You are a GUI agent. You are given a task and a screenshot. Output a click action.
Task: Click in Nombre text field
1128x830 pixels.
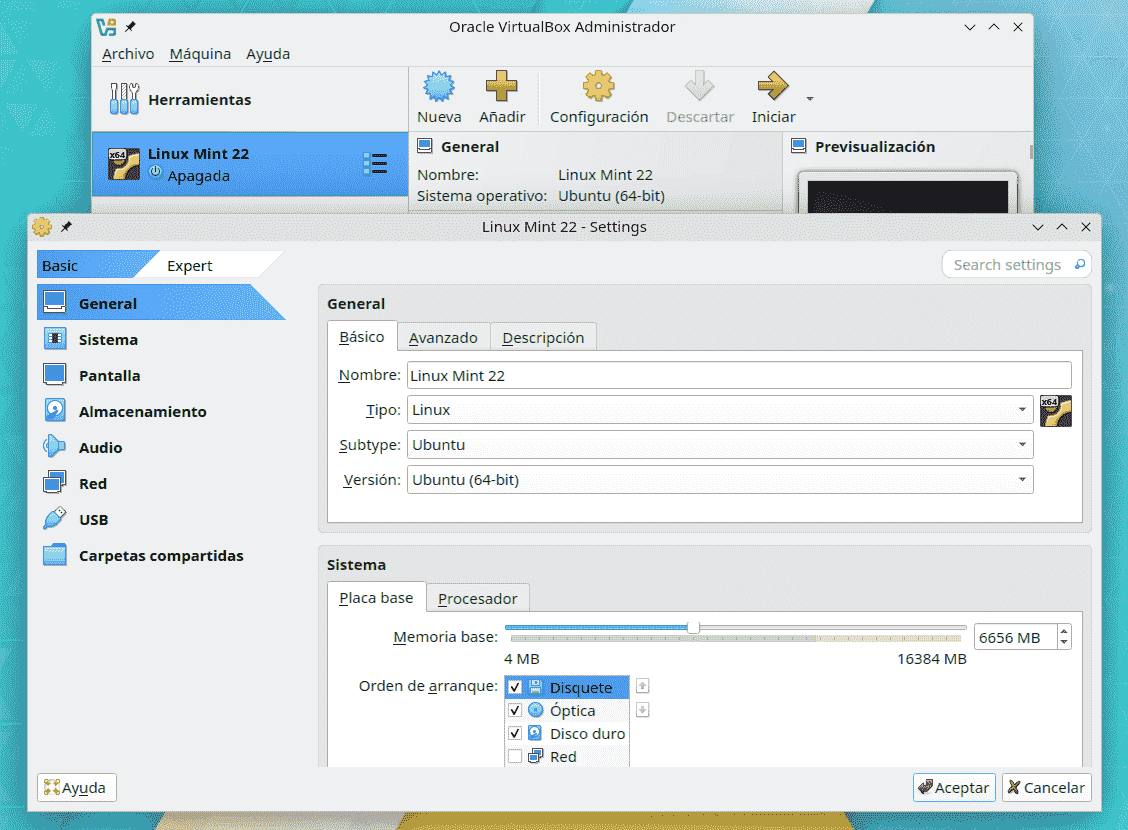pyautogui.click(x=739, y=375)
